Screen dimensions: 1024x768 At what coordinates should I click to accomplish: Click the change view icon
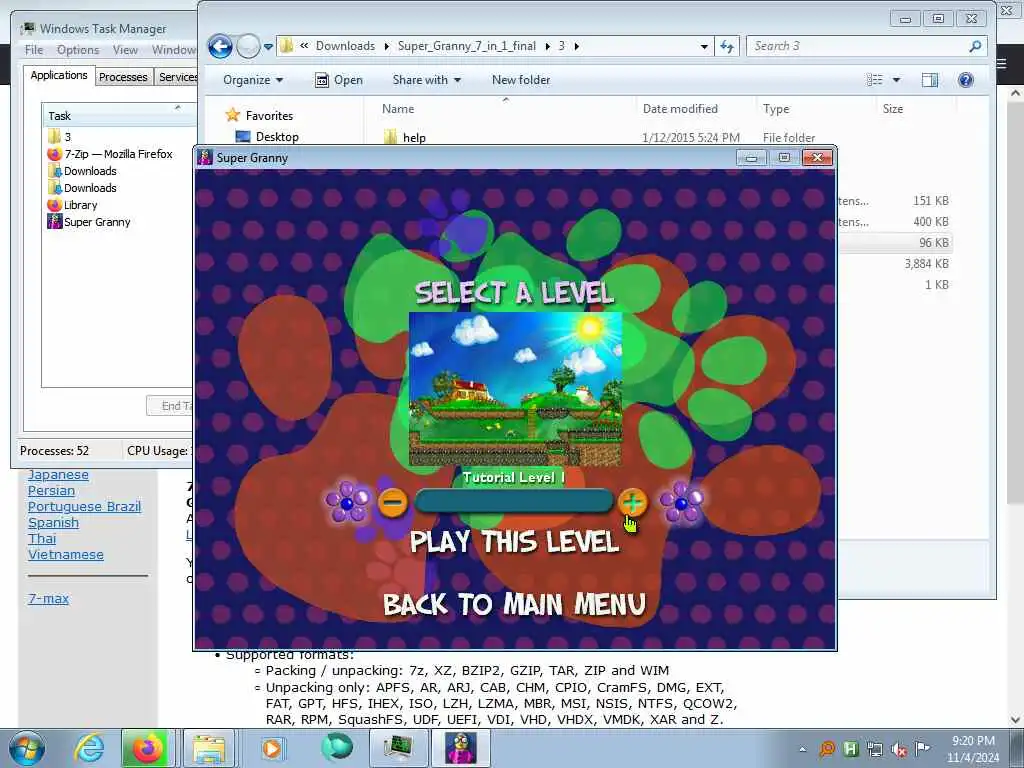pos(874,80)
